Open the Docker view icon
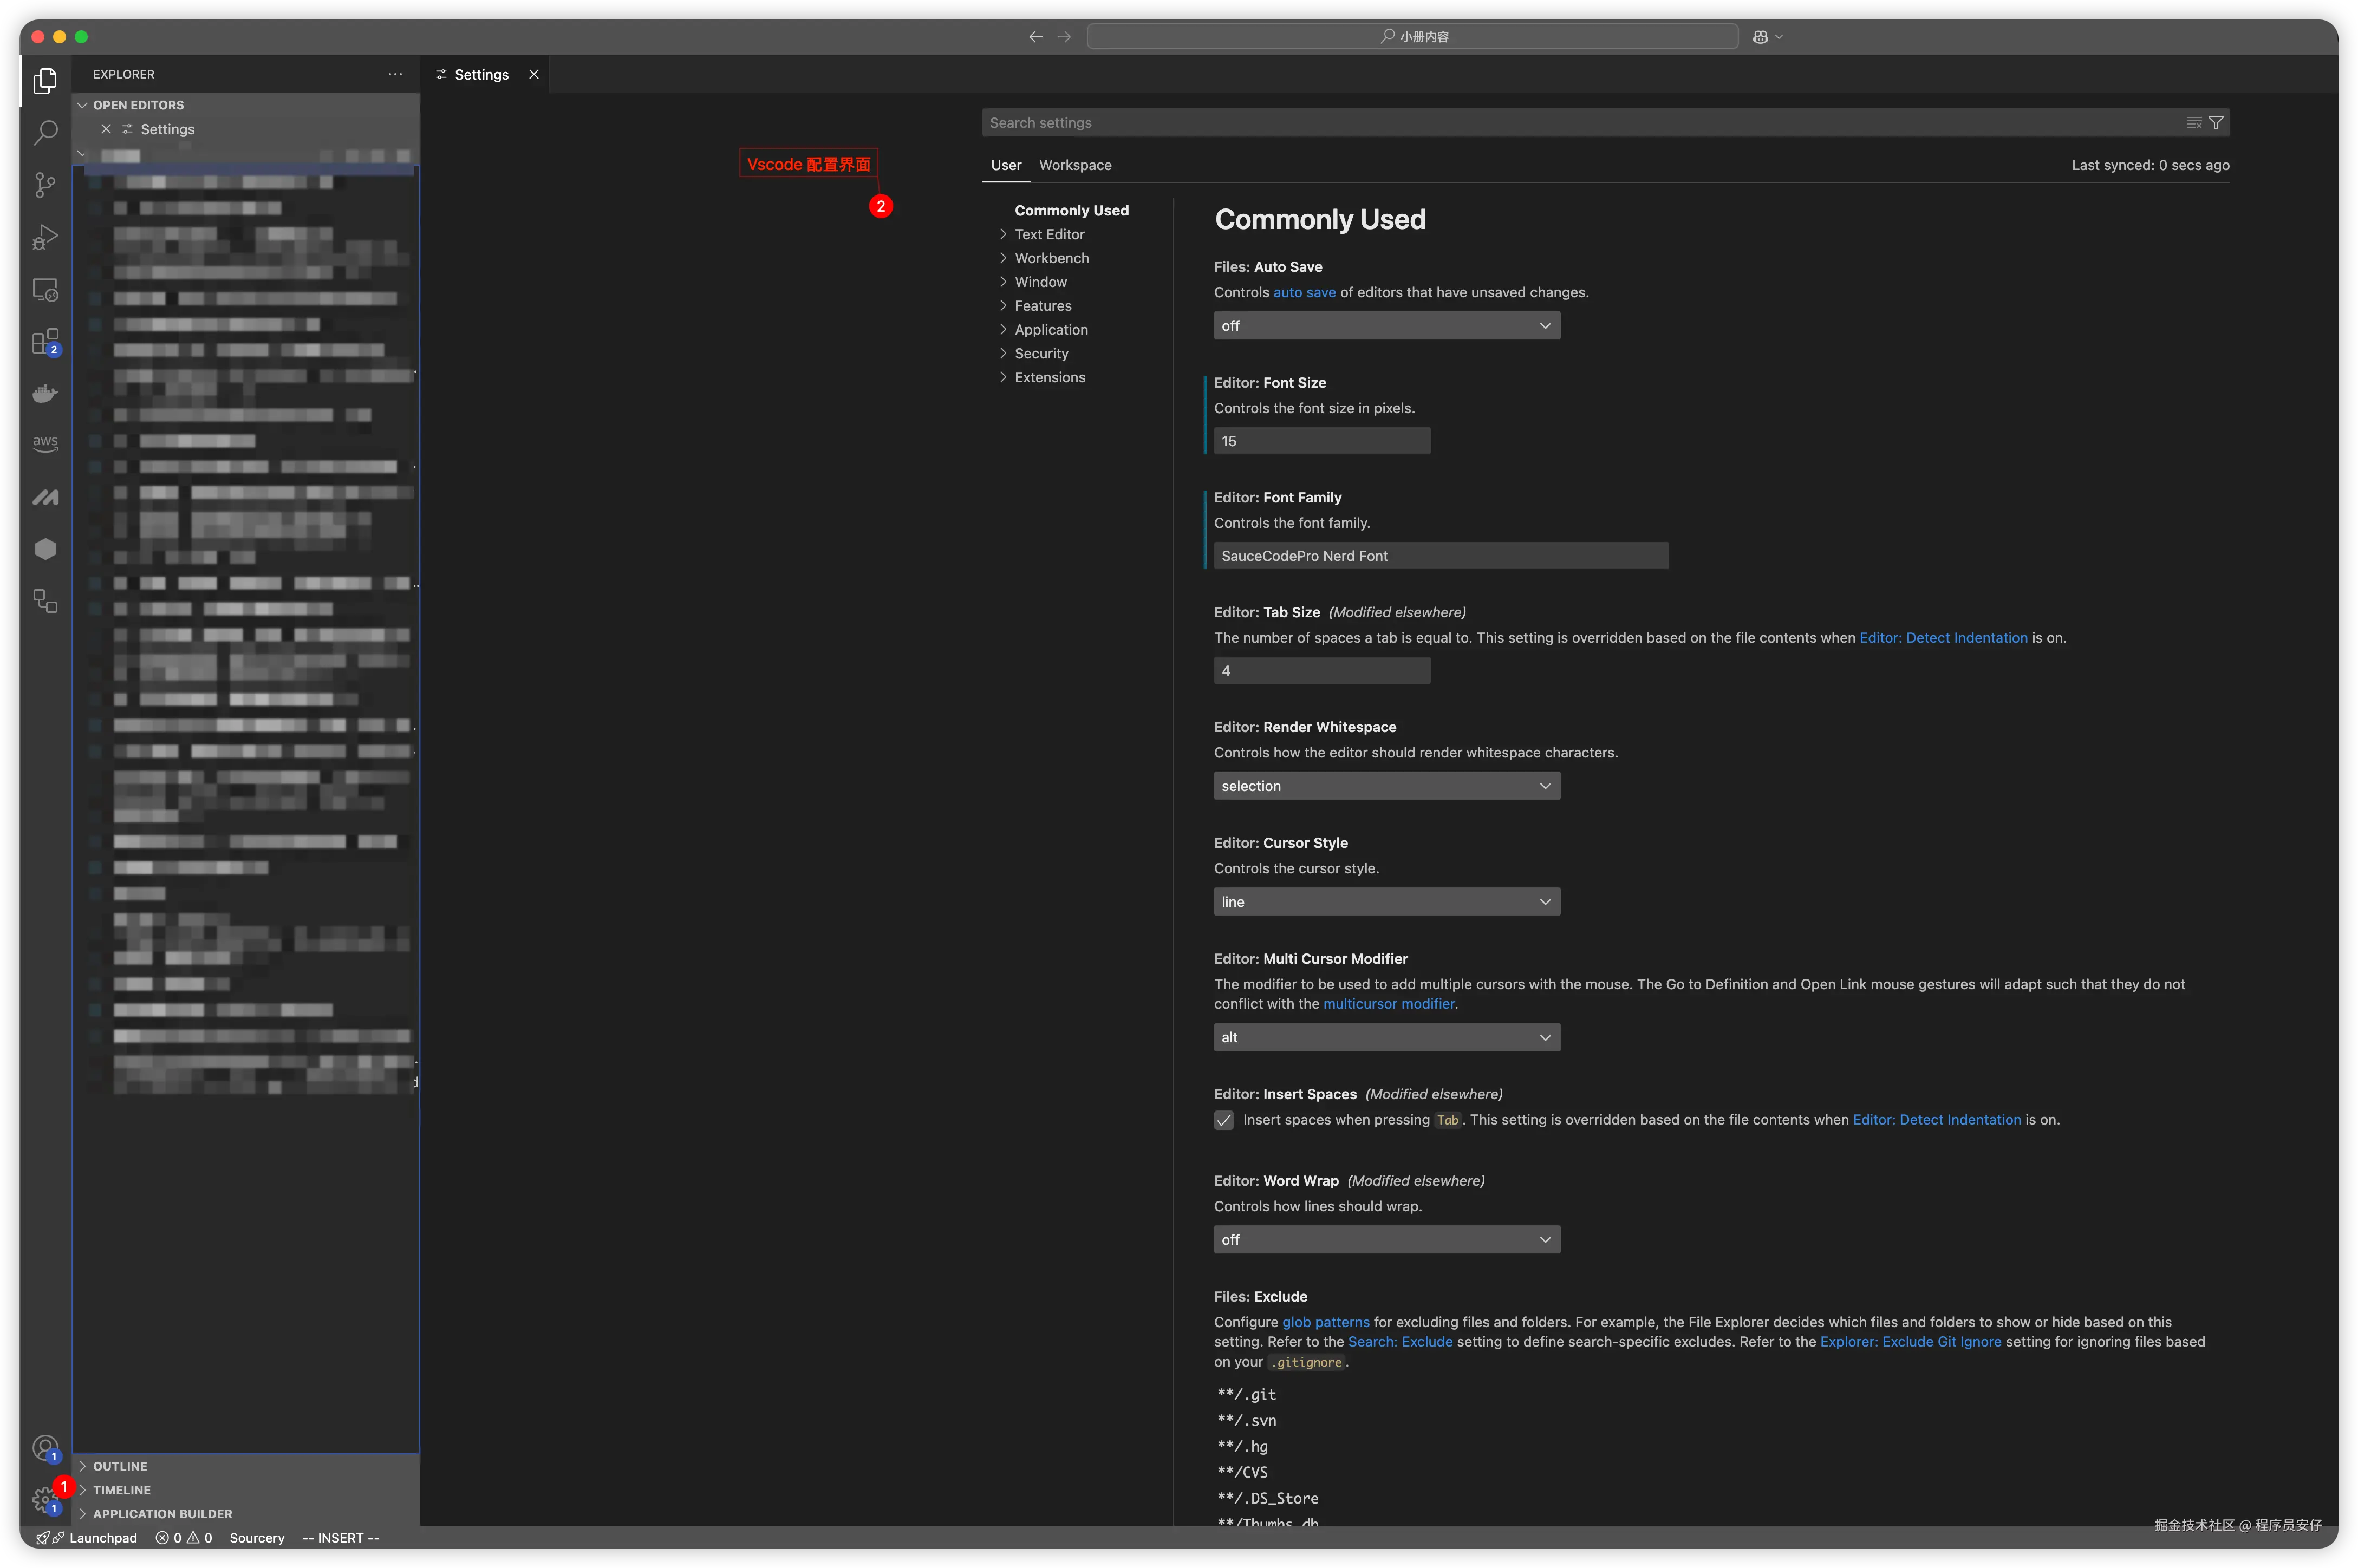 pos(45,393)
